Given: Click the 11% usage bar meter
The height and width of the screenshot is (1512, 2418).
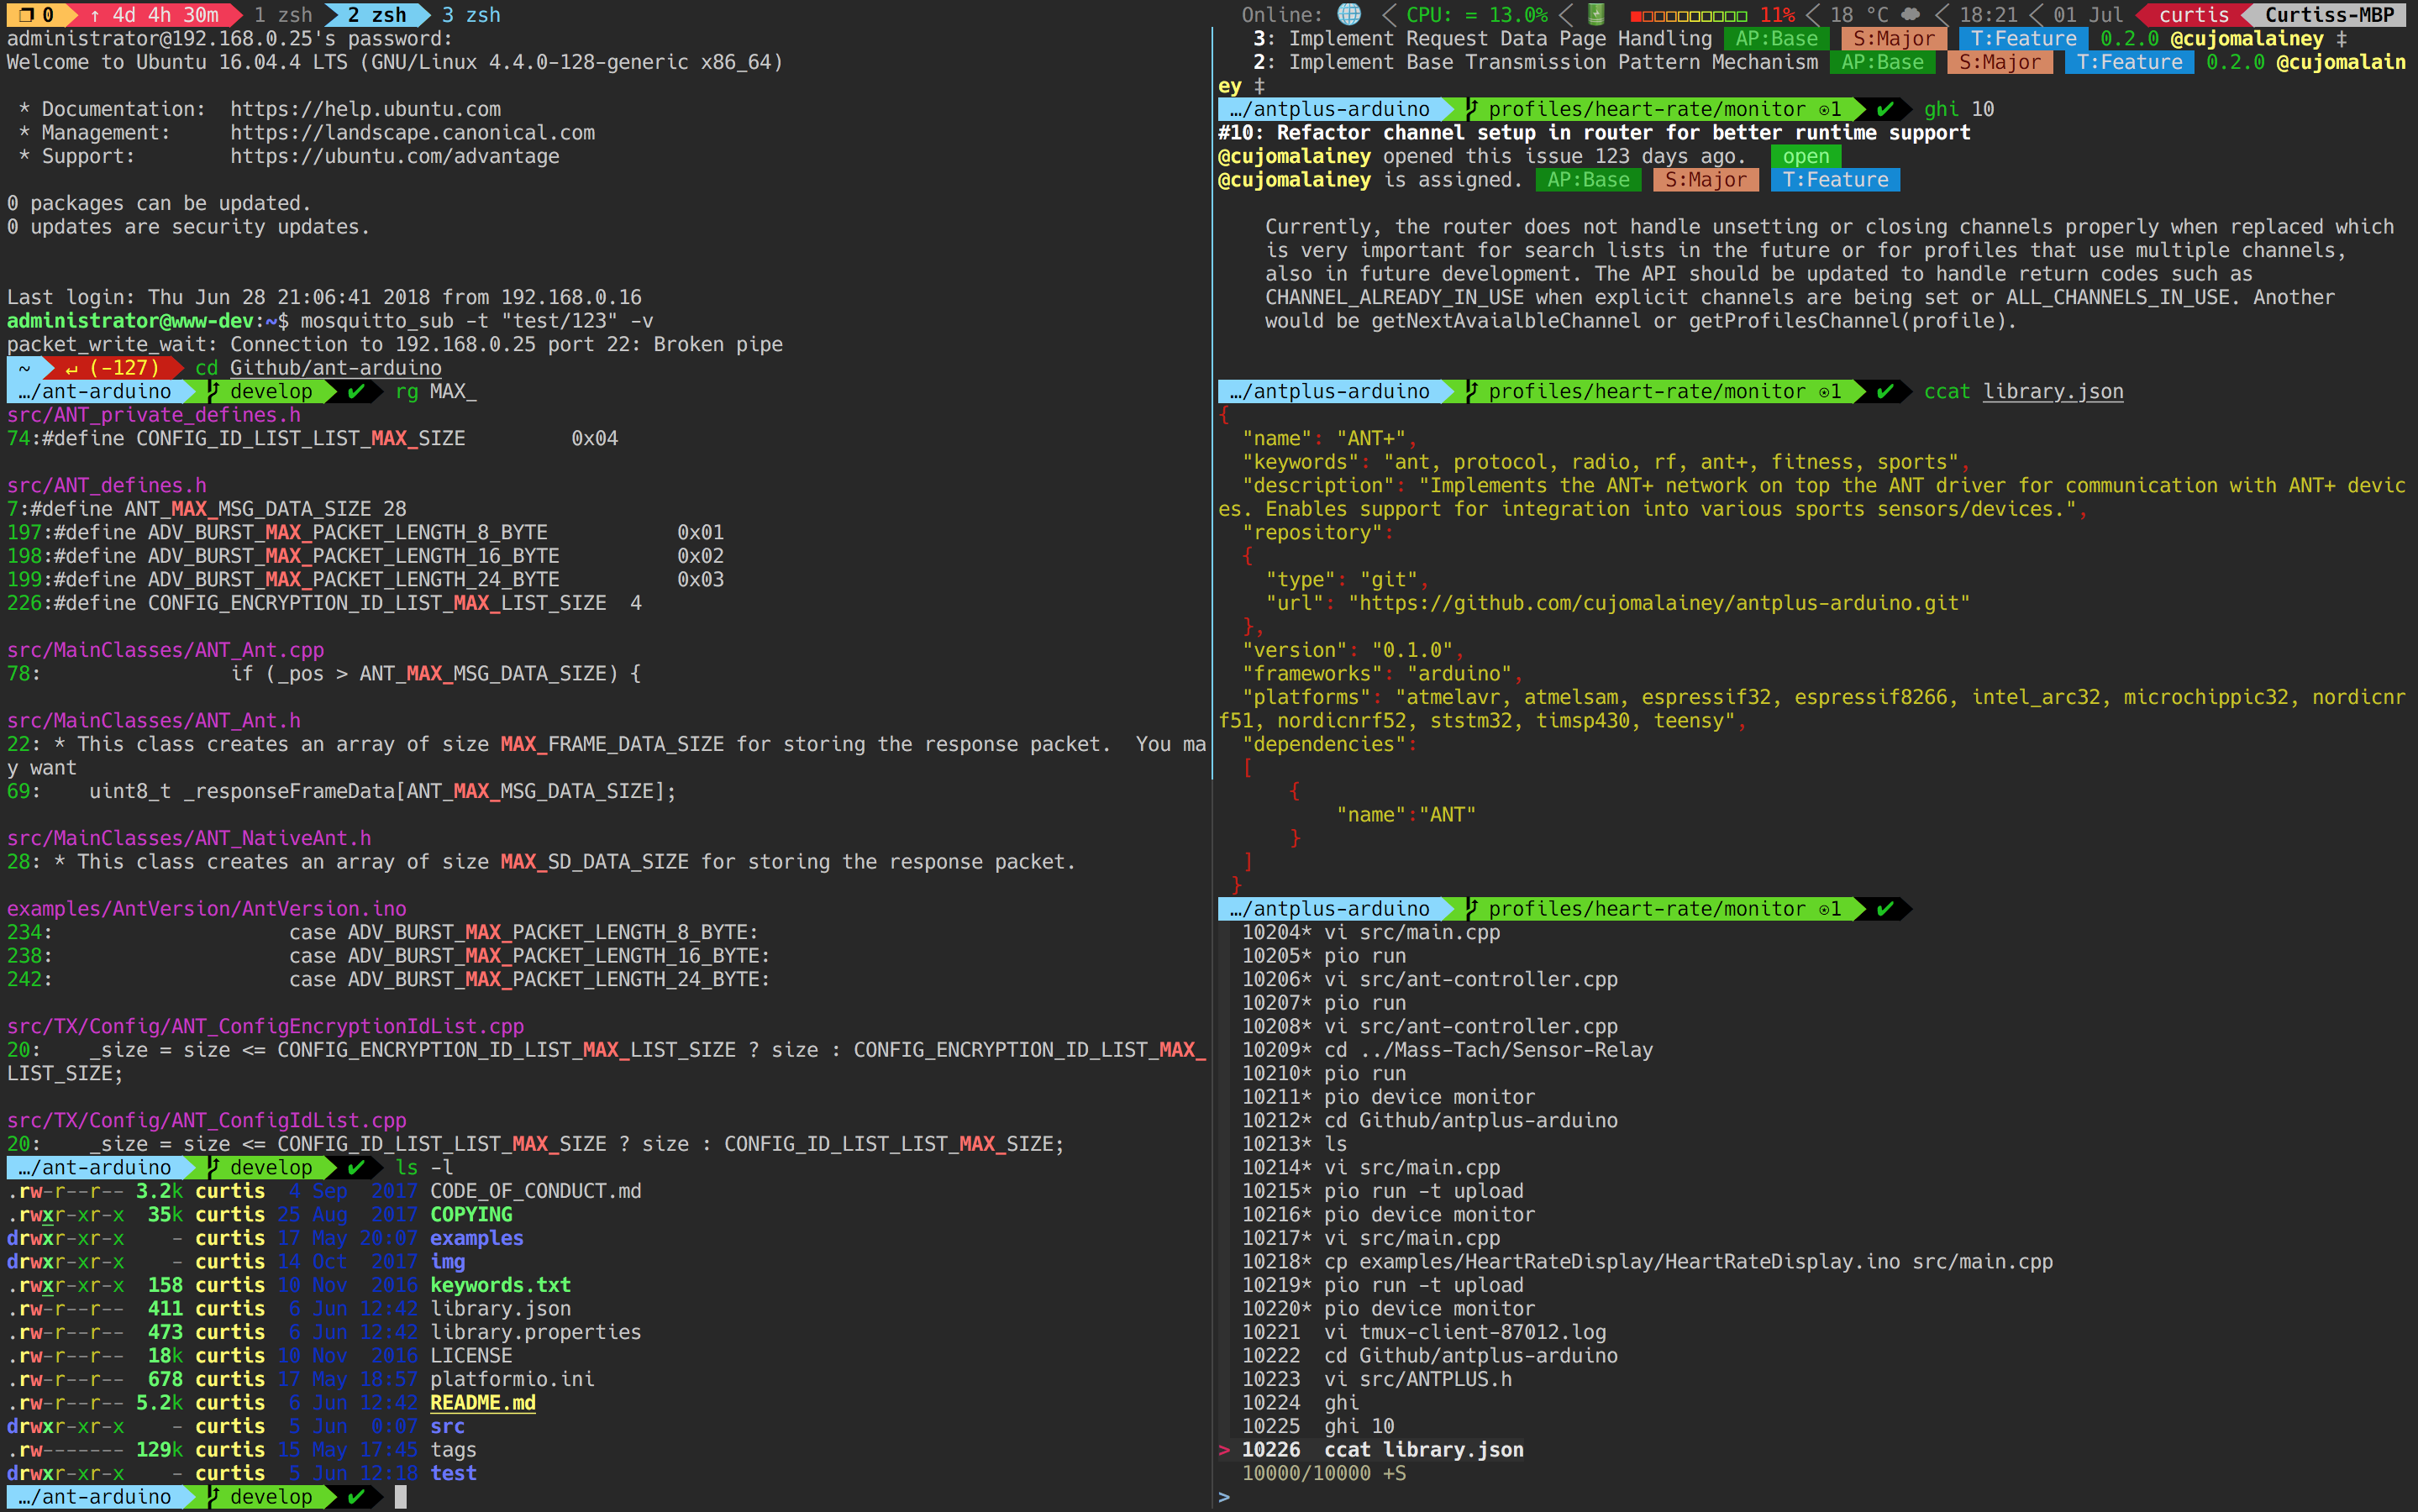Looking at the screenshot, I should tap(1689, 14).
